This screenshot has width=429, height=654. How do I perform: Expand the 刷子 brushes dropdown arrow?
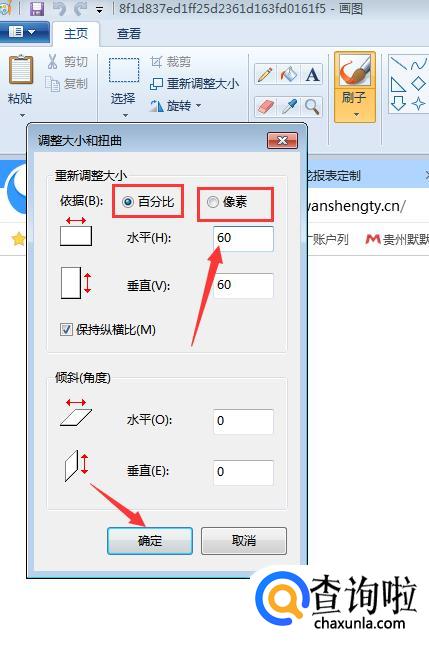[x=356, y=114]
